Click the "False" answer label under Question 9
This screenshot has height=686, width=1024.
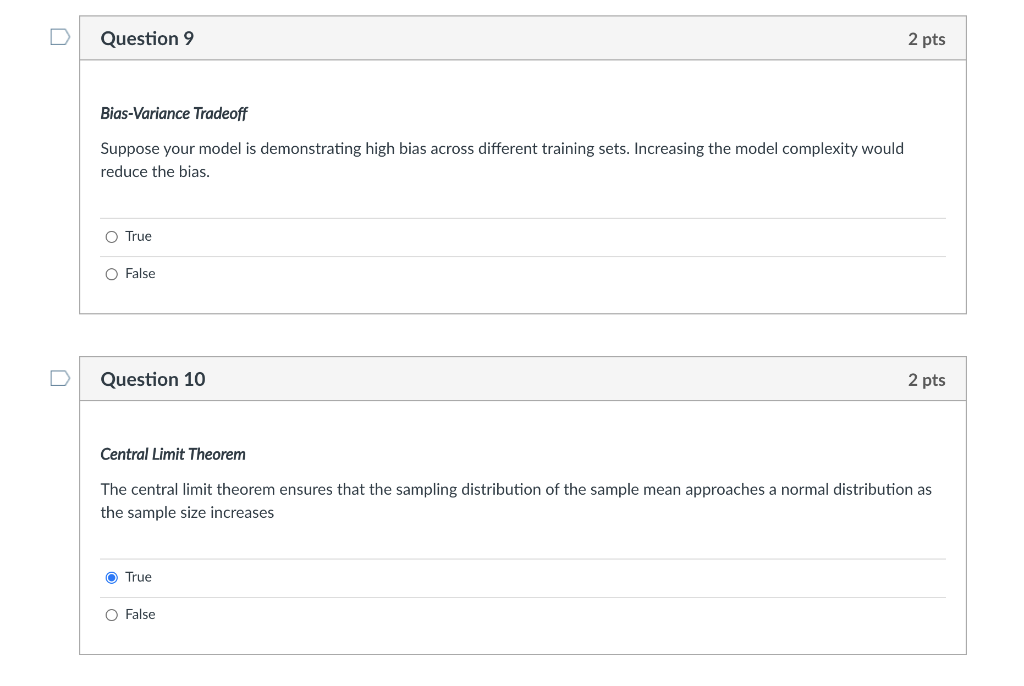pyautogui.click(x=140, y=273)
